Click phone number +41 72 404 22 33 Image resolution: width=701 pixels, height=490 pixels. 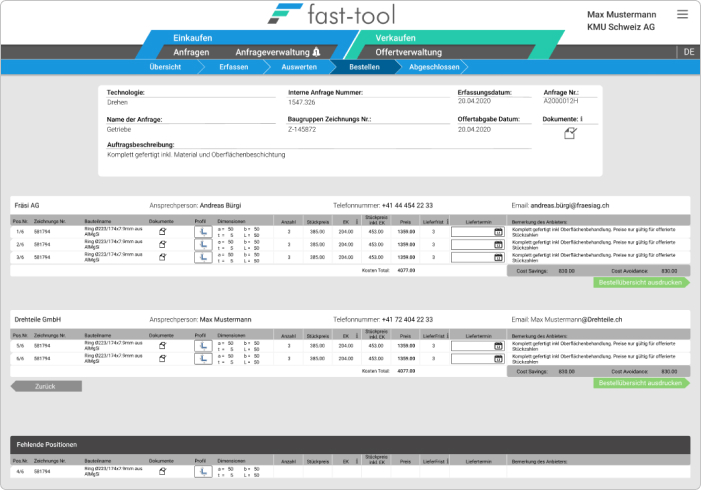pyautogui.click(x=407, y=320)
